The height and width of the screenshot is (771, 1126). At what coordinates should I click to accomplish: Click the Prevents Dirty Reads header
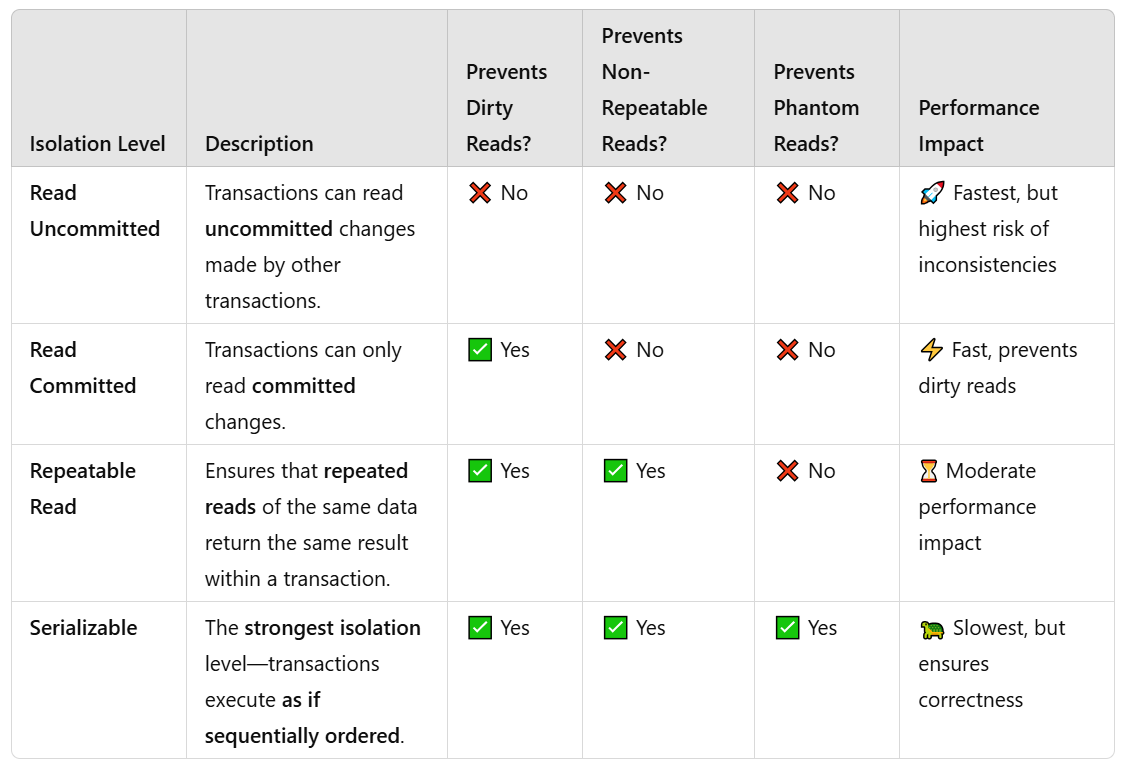(506, 108)
